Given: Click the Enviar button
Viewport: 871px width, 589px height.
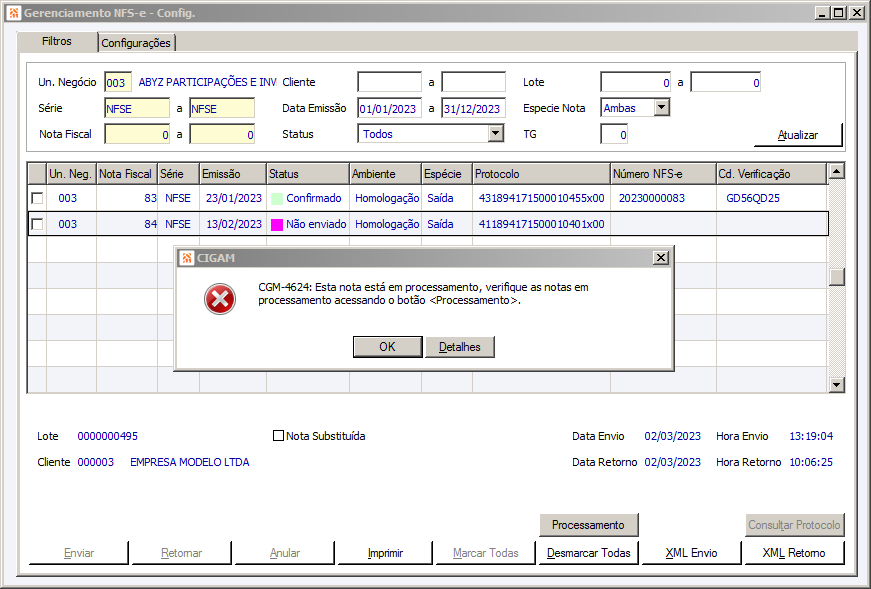Looking at the screenshot, I should tap(79, 553).
